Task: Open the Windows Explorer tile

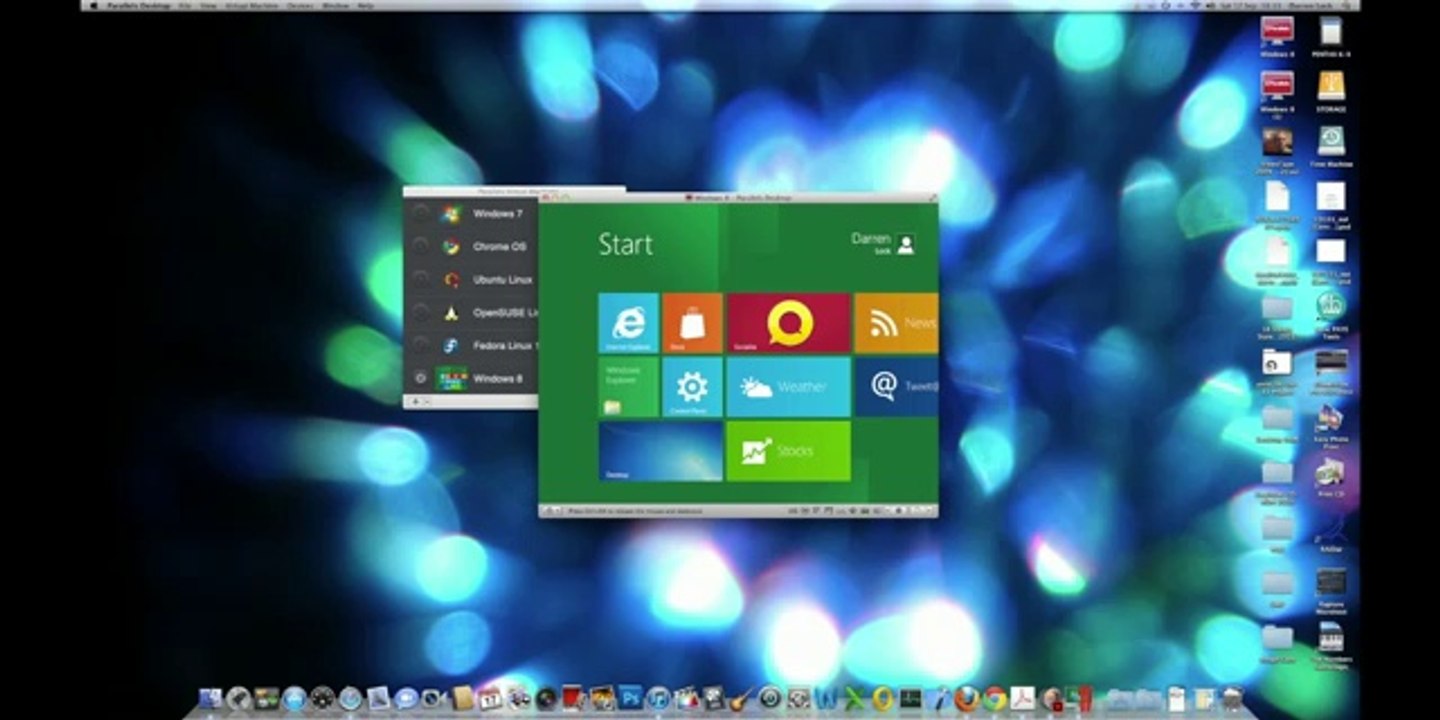Action: tap(628, 387)
